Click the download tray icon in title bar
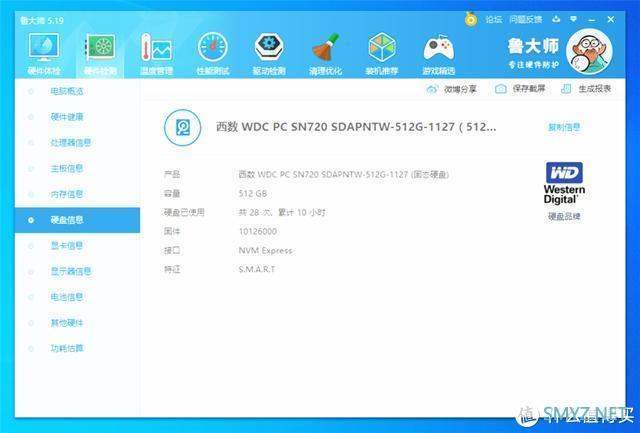The height and width of the screenshot is (433, 640). 556,19
